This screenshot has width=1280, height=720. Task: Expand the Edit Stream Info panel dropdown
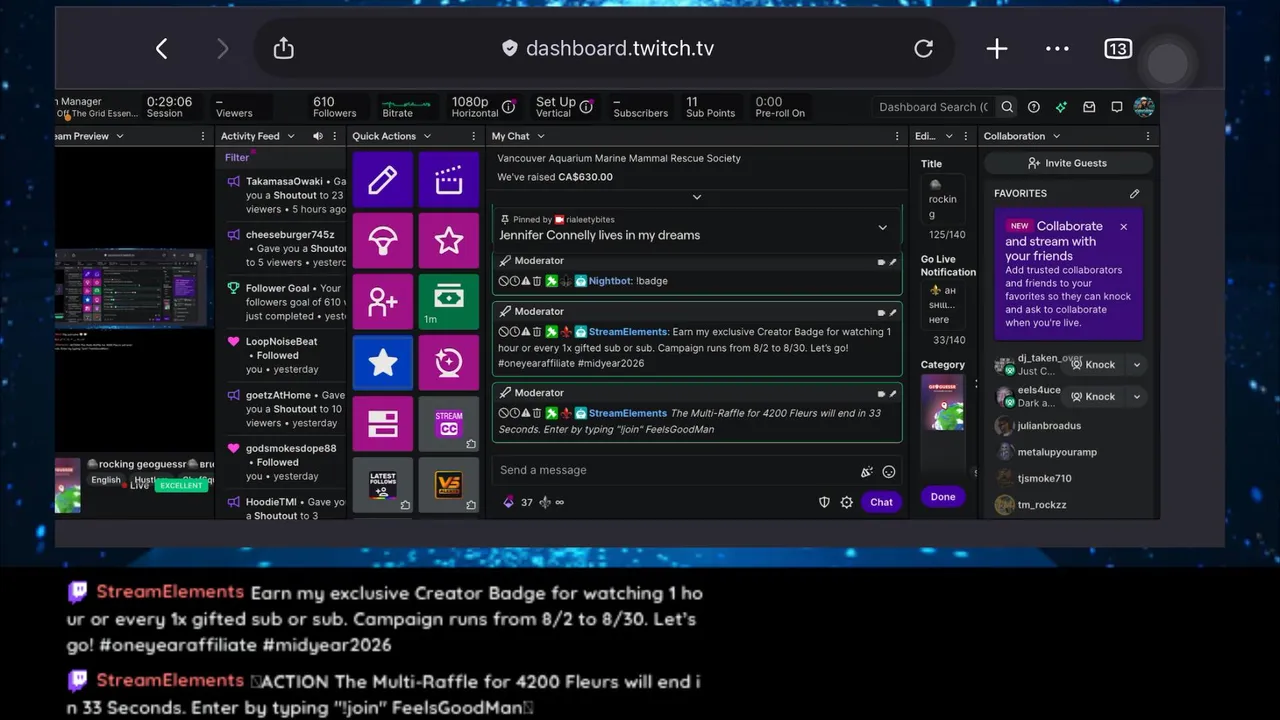point(947,136)
